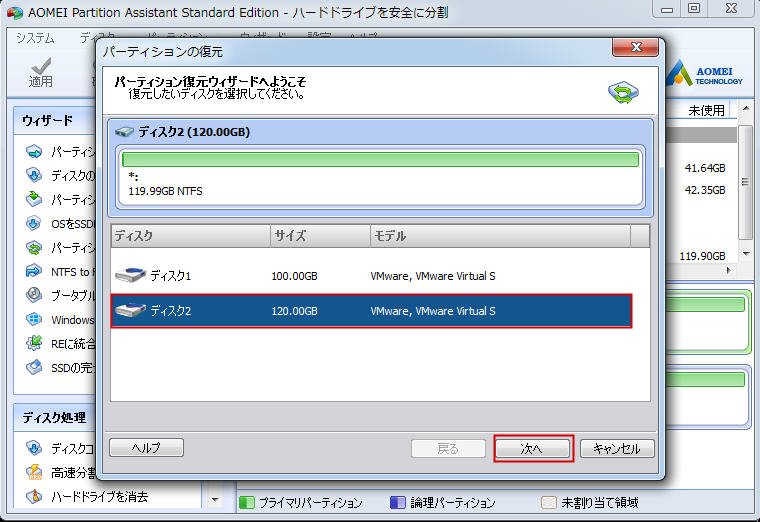Close the パーティションの復元 dialog

pyautogui.click(x=635, y=47)
